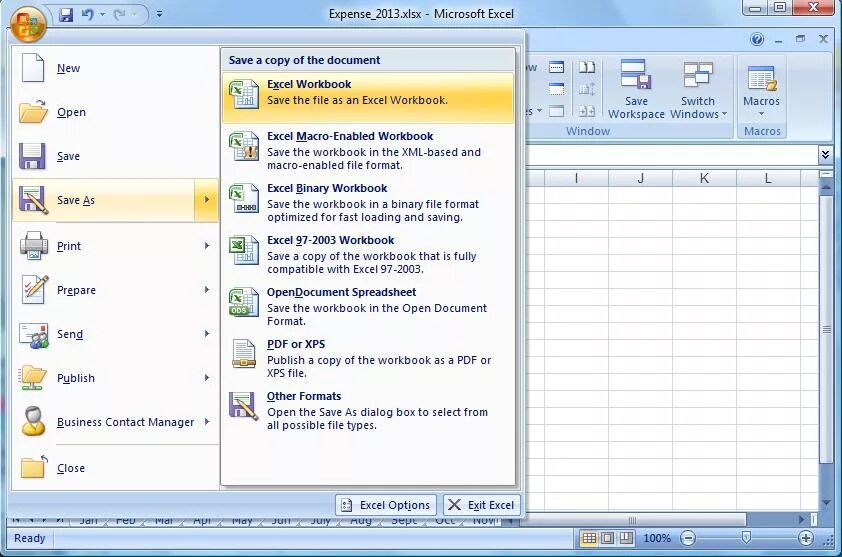Click the 100% zoom level indicator
842x557 pixels.
(x=657, y=538)
